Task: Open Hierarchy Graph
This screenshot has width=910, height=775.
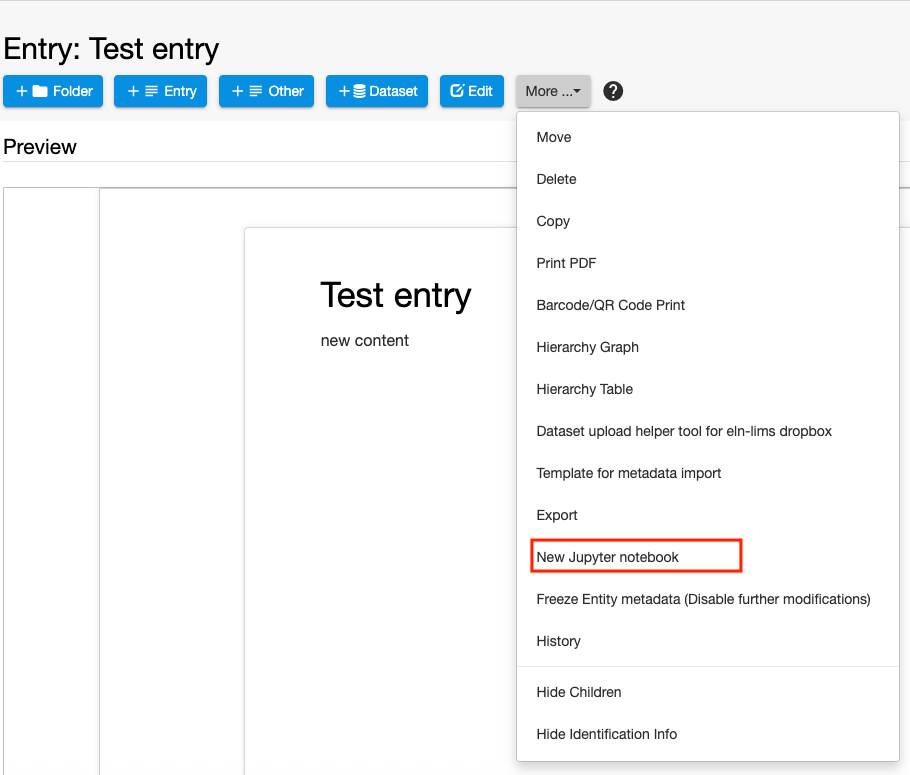Action: [707, 347]
